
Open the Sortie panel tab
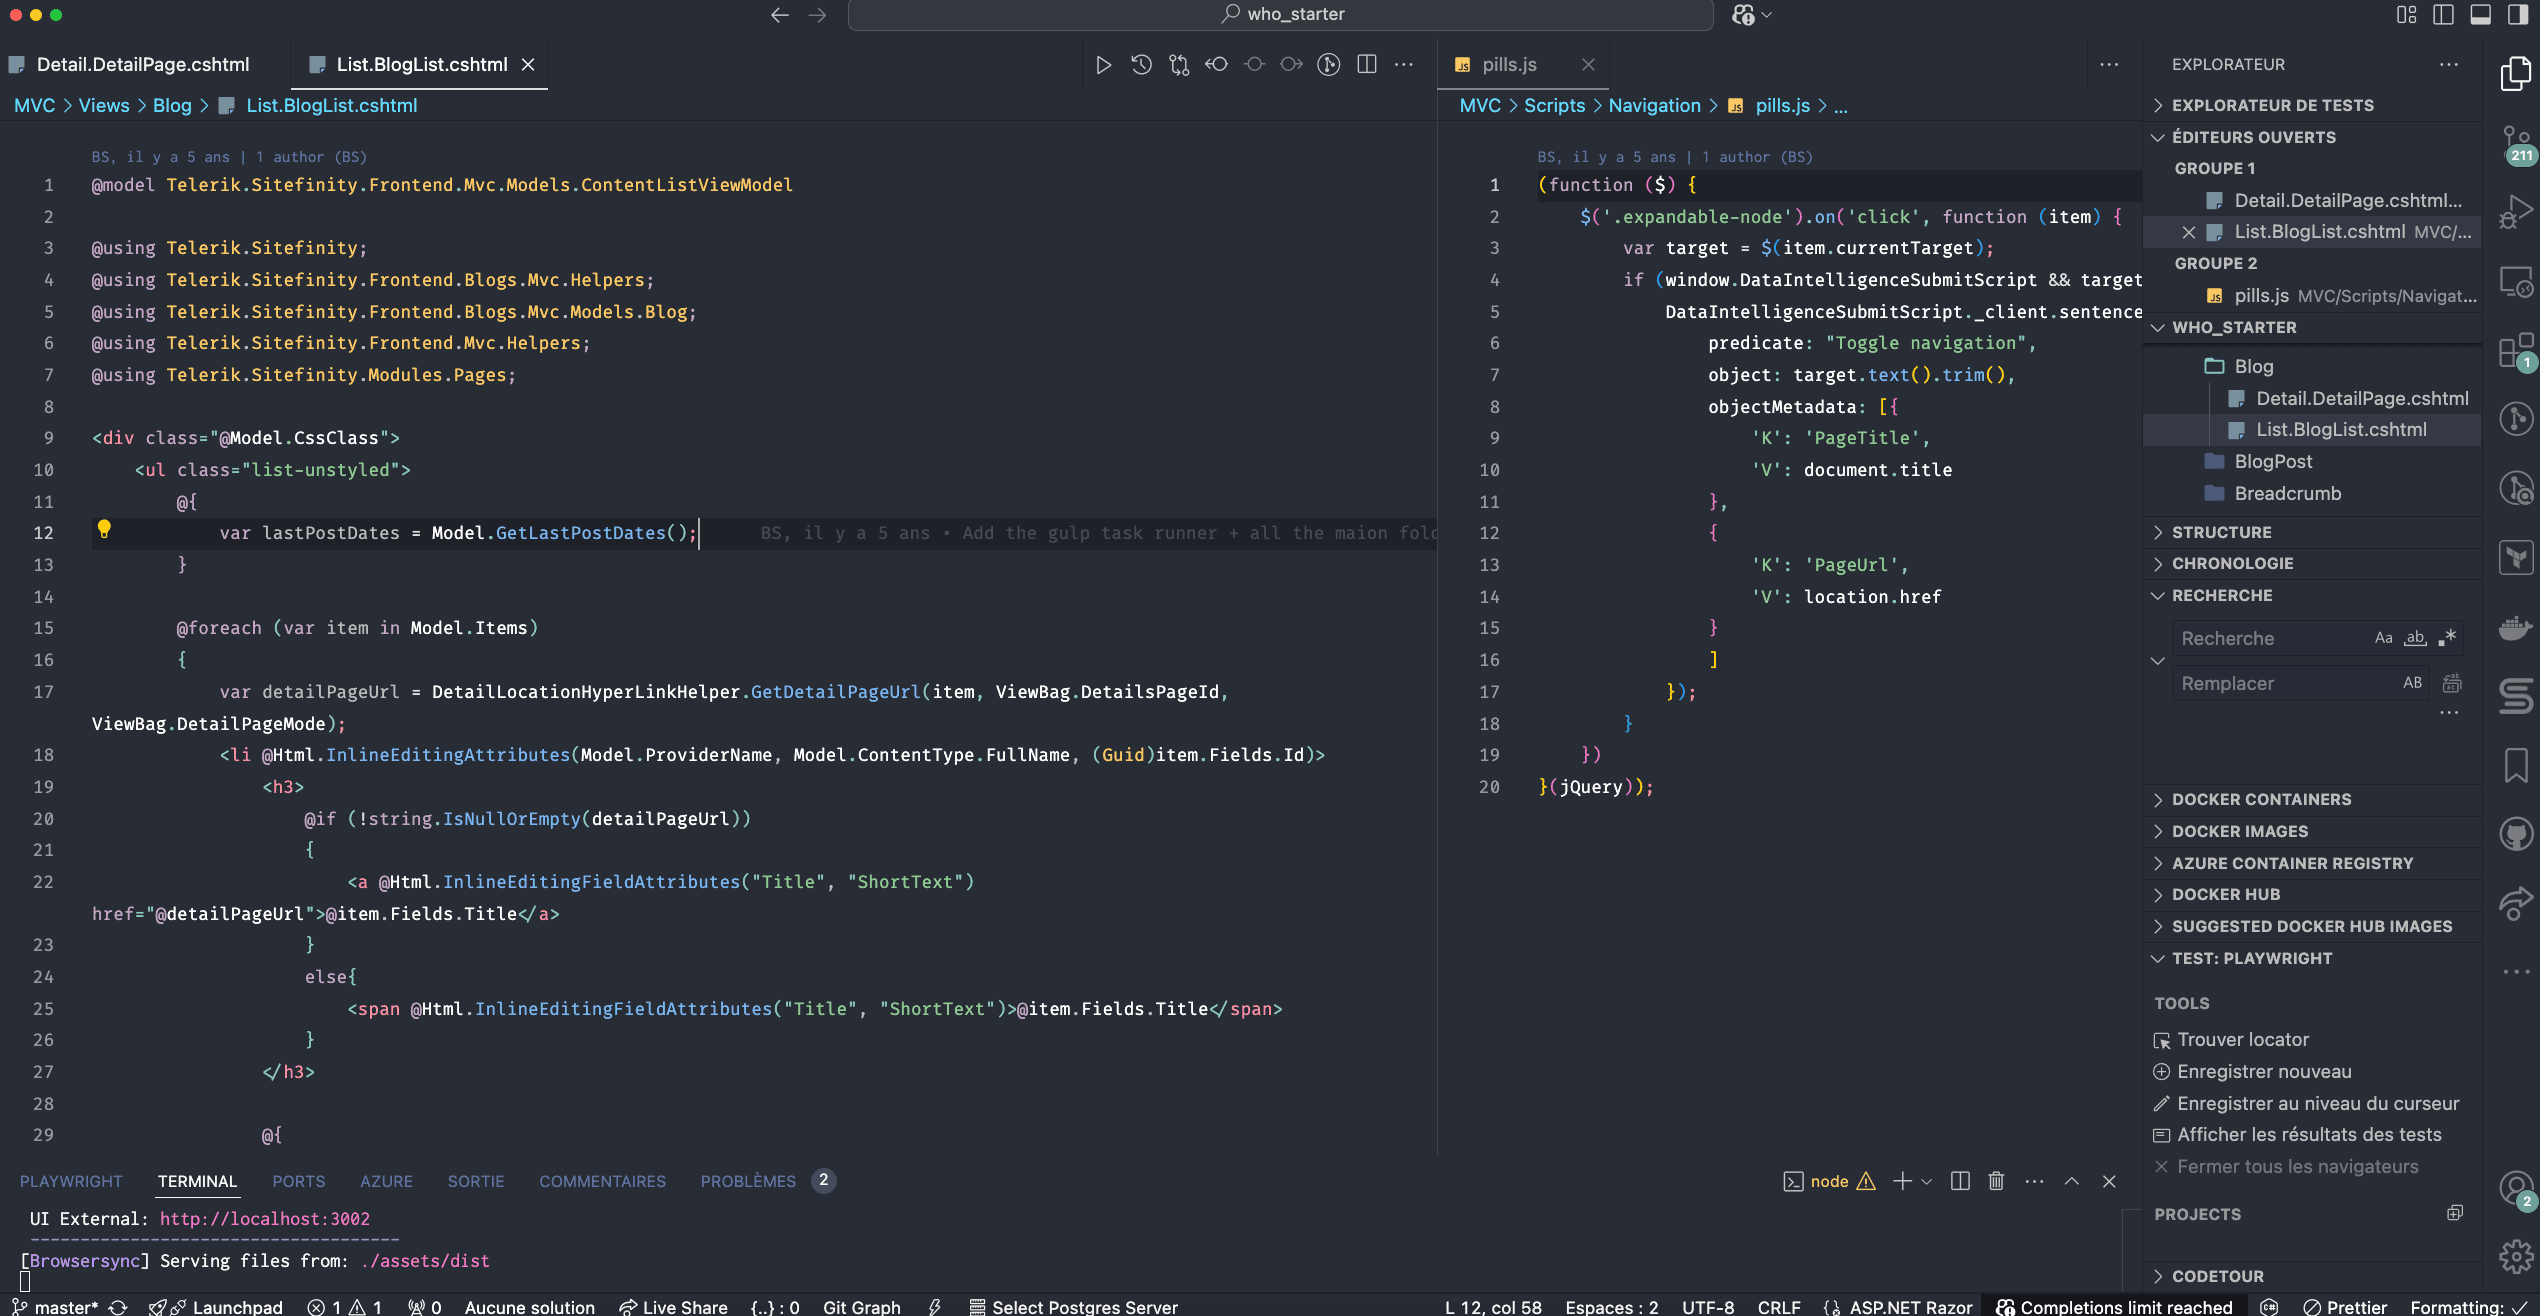click(475, 1181)
